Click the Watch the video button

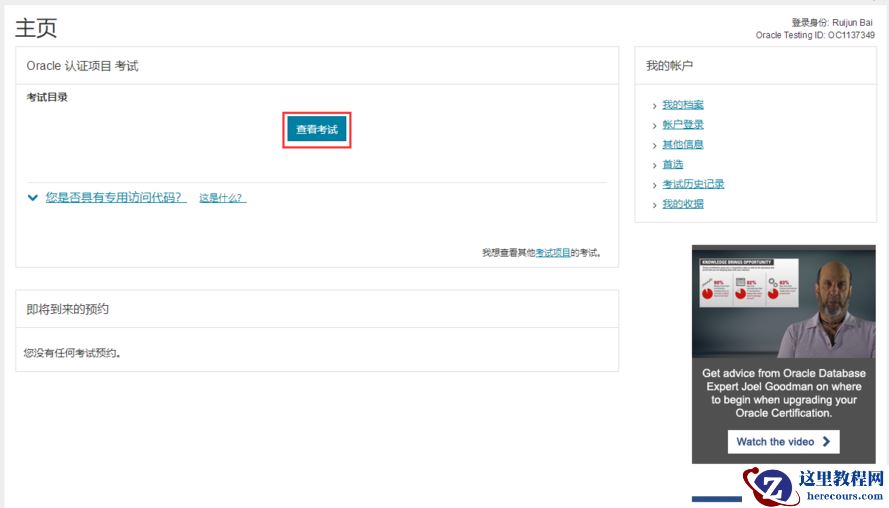tap(784, 442)
